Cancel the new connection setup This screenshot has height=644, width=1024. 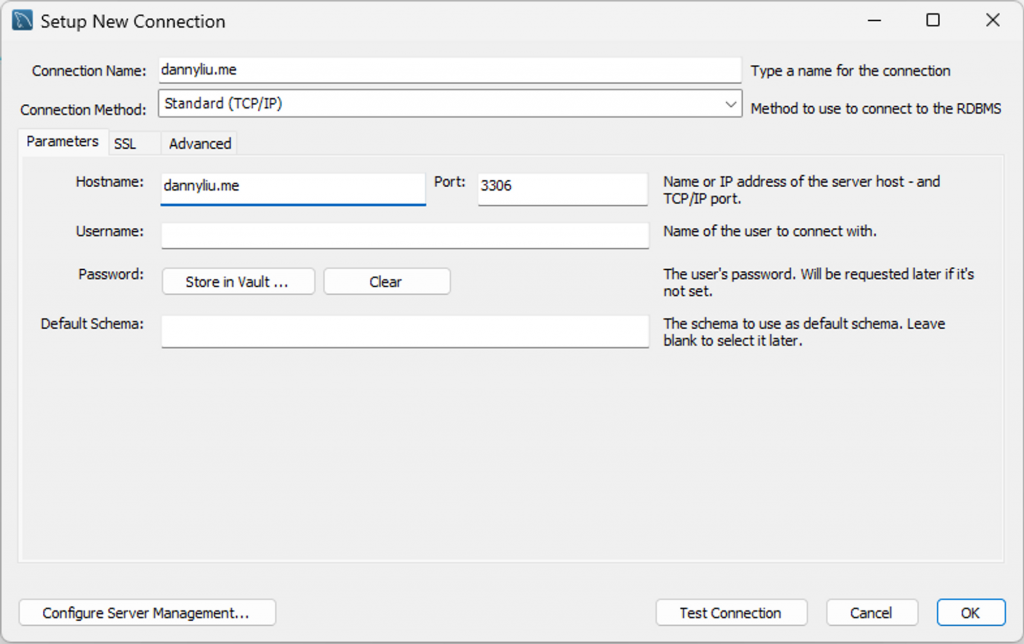coord(871,613)
